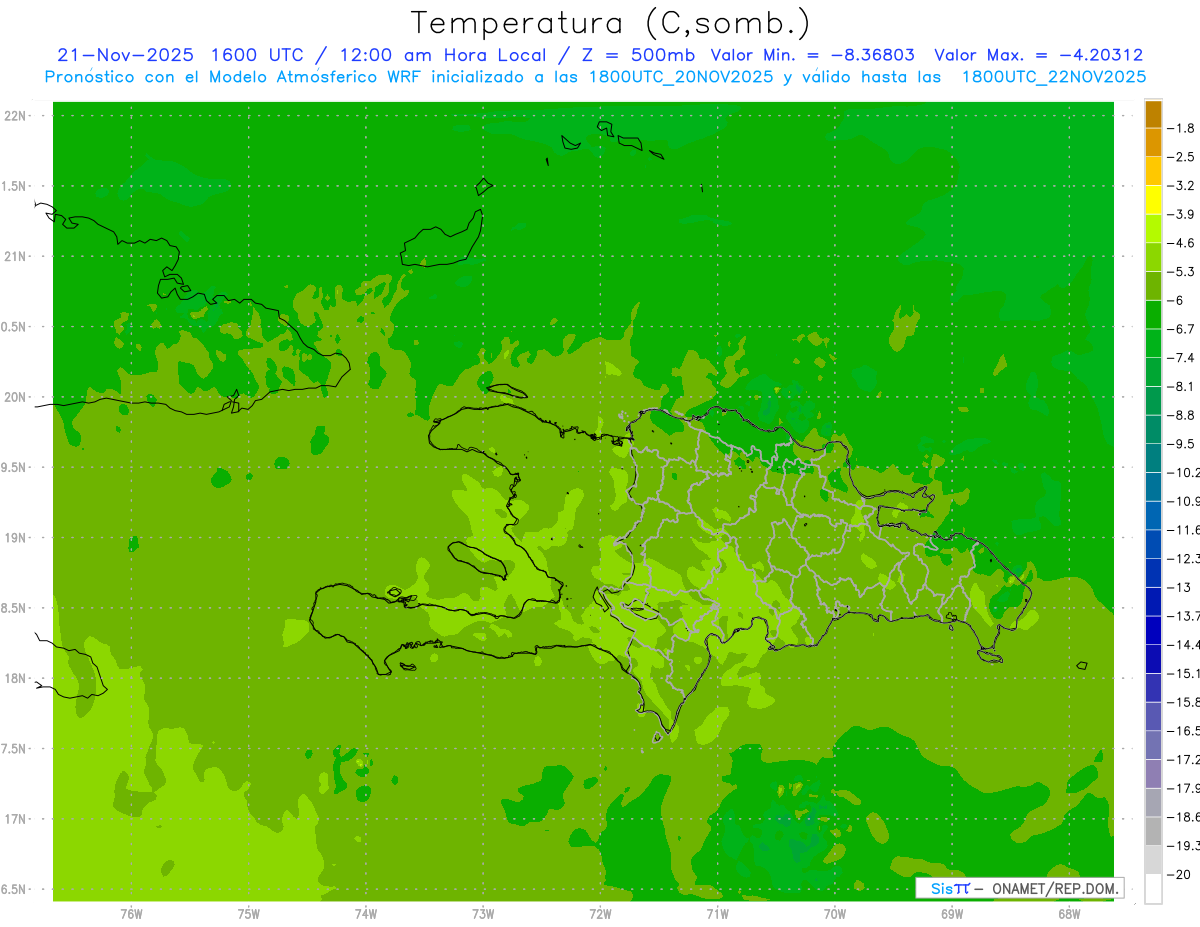Click the '72W' longitude axis label
This screenshot has width=1200, height=927.
600,913
